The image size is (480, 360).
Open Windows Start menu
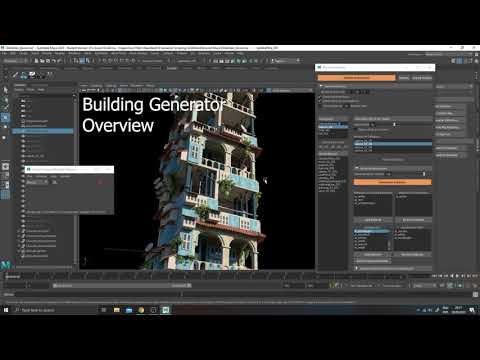[6, 310]
